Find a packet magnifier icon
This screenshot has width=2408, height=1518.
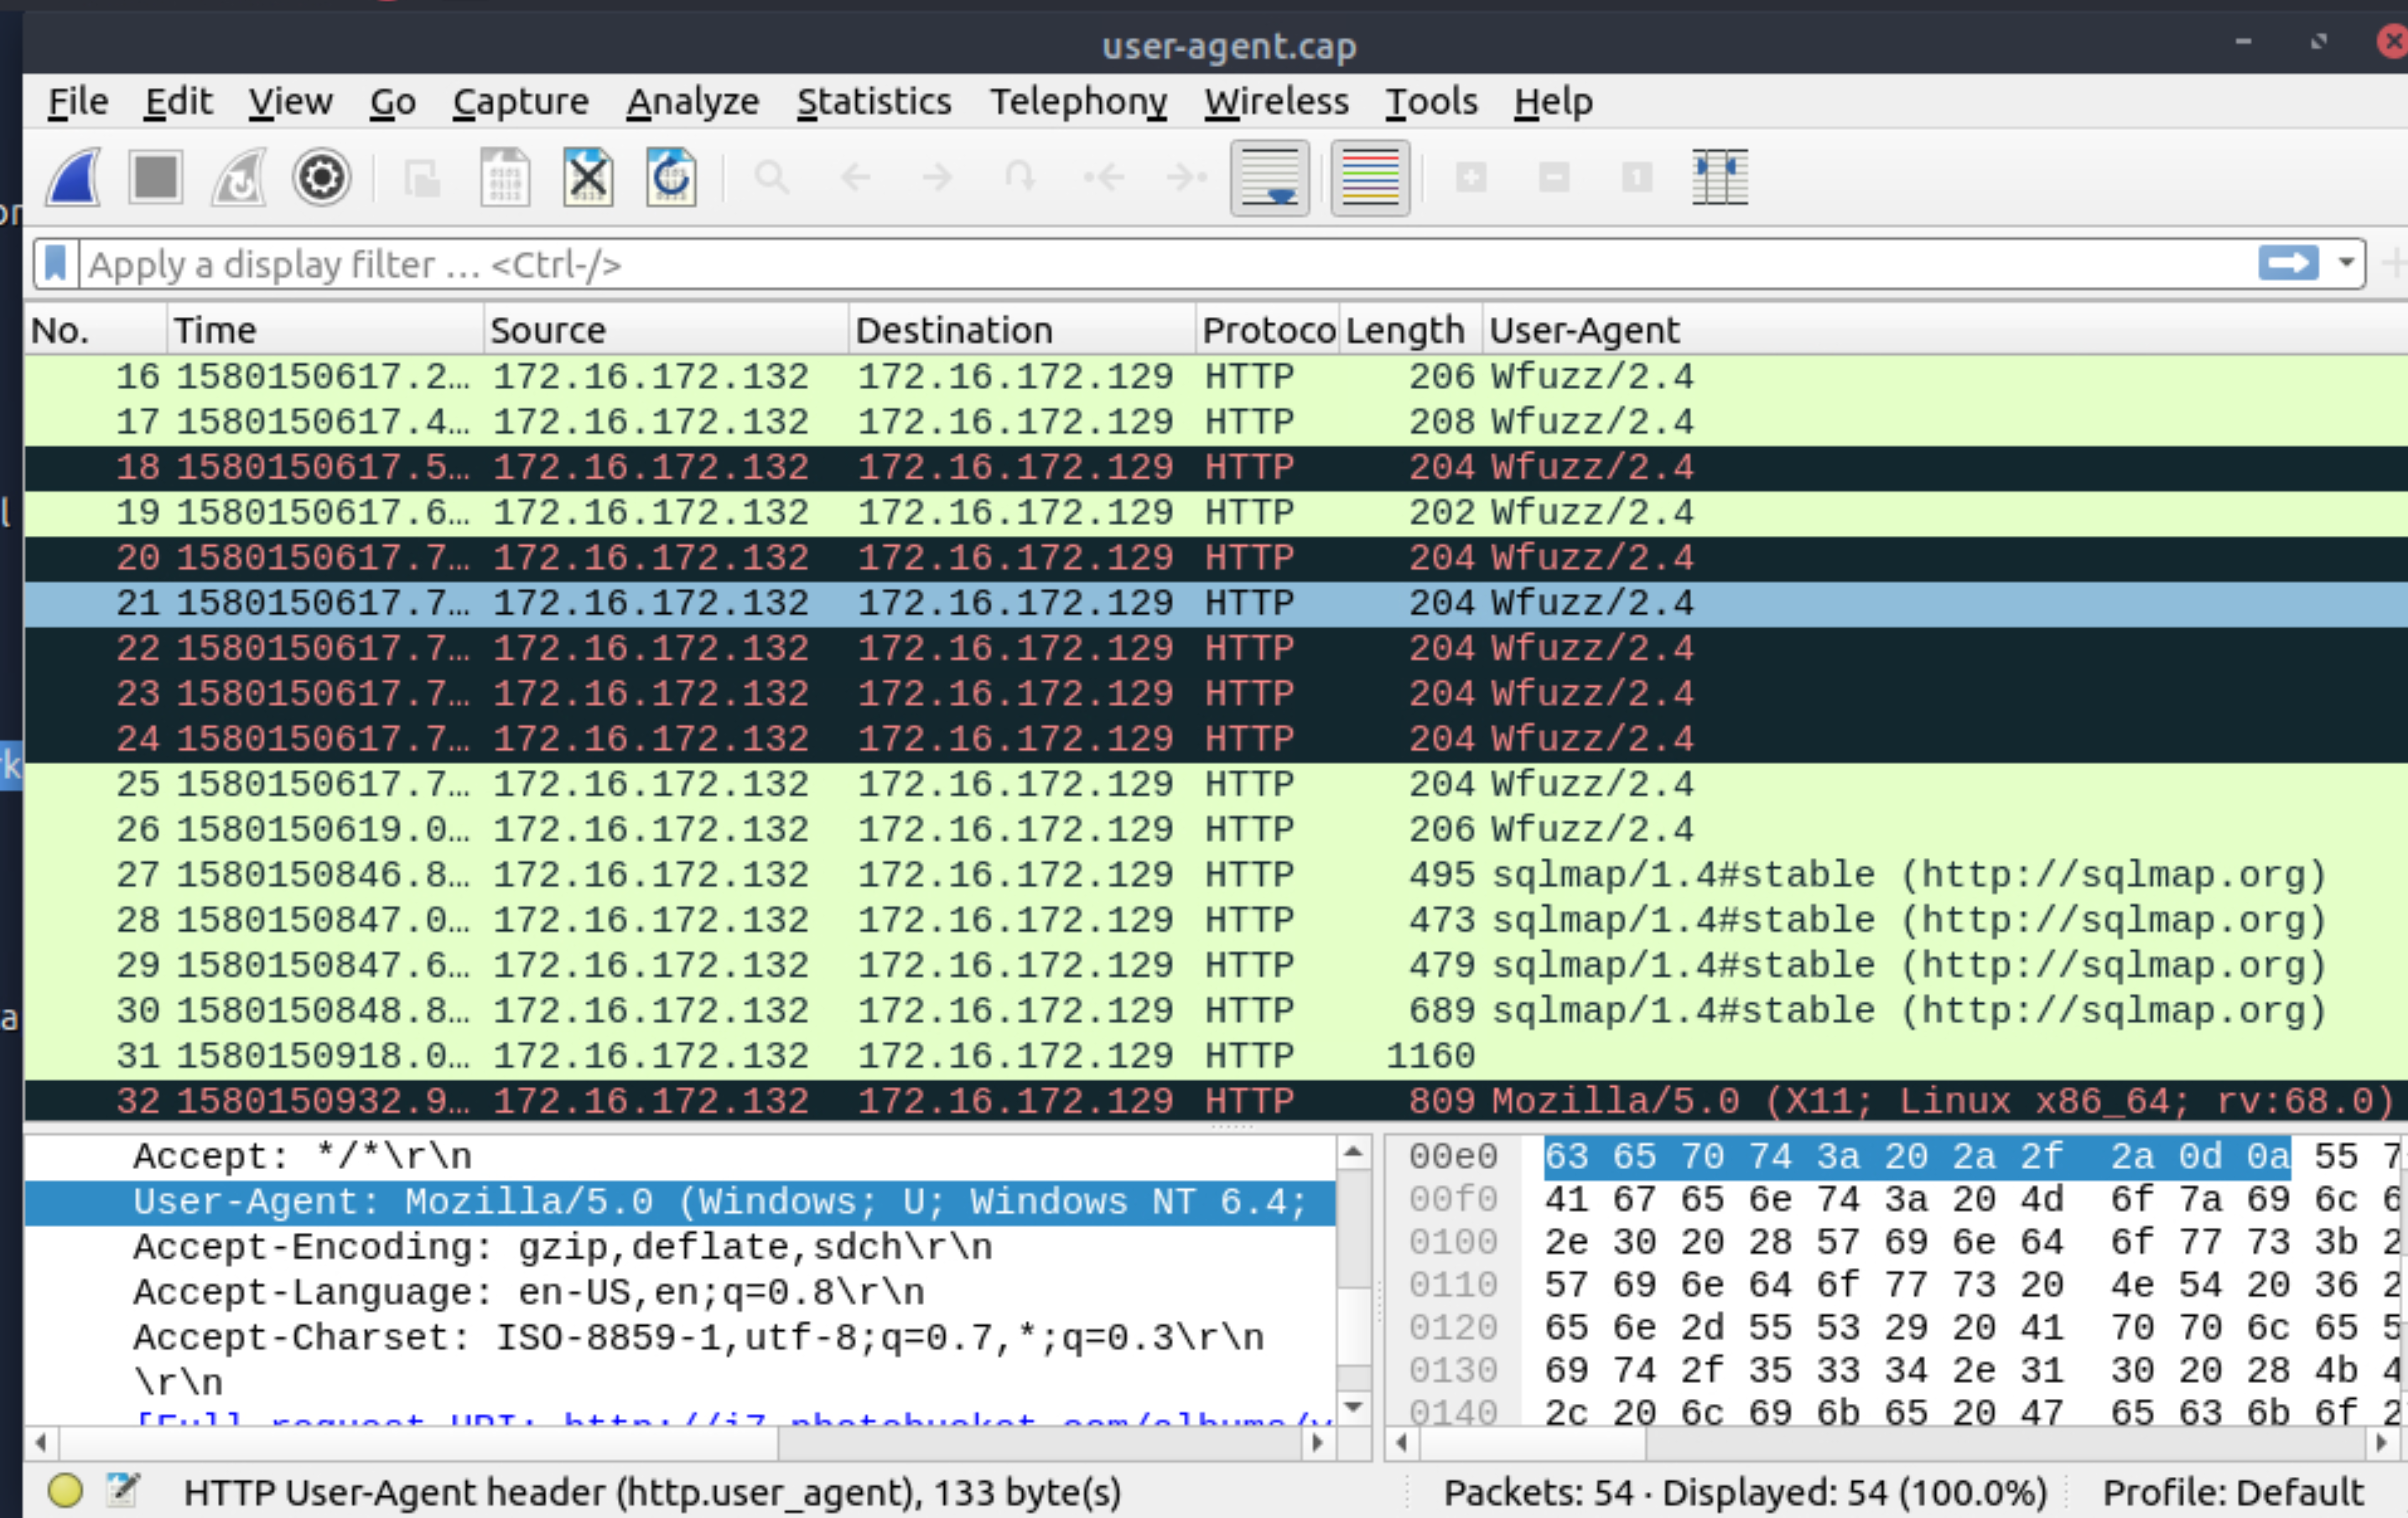click(772, 178)
